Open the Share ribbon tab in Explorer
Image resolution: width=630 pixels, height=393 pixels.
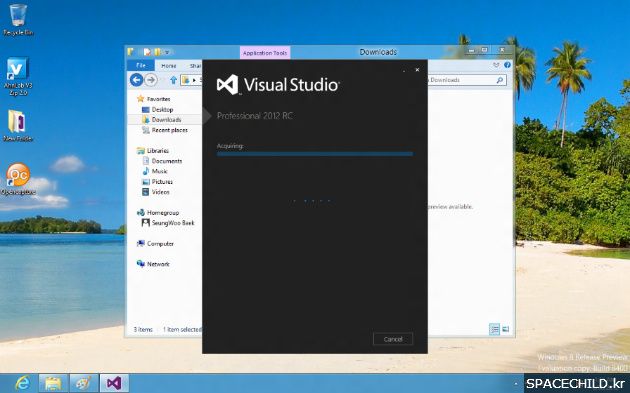(x=195, y=66)
